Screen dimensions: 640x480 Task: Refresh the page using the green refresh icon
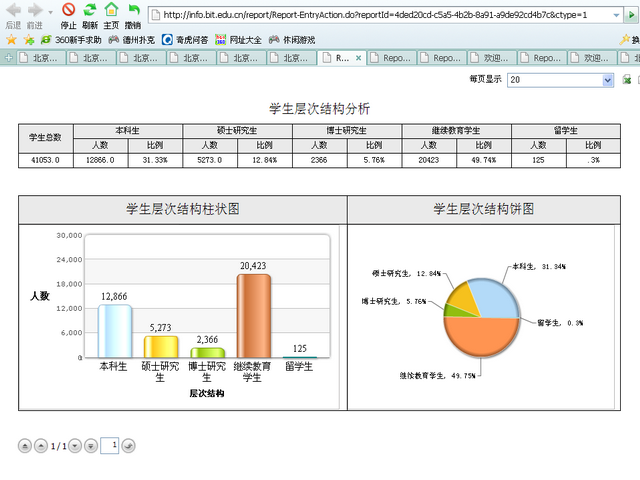pyautogui.click(x=90, y=10)
